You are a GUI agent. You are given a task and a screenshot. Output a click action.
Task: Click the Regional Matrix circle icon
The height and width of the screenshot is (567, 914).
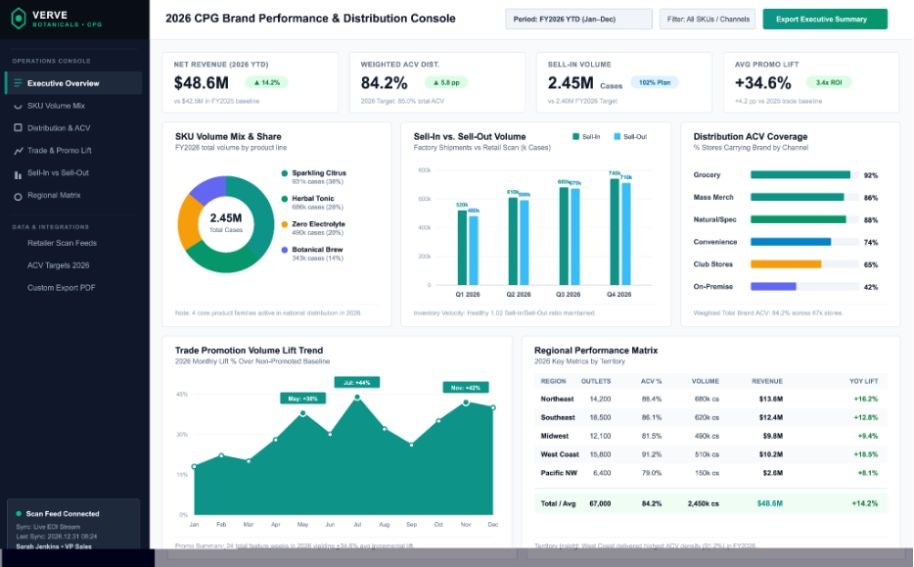(17, 196)
